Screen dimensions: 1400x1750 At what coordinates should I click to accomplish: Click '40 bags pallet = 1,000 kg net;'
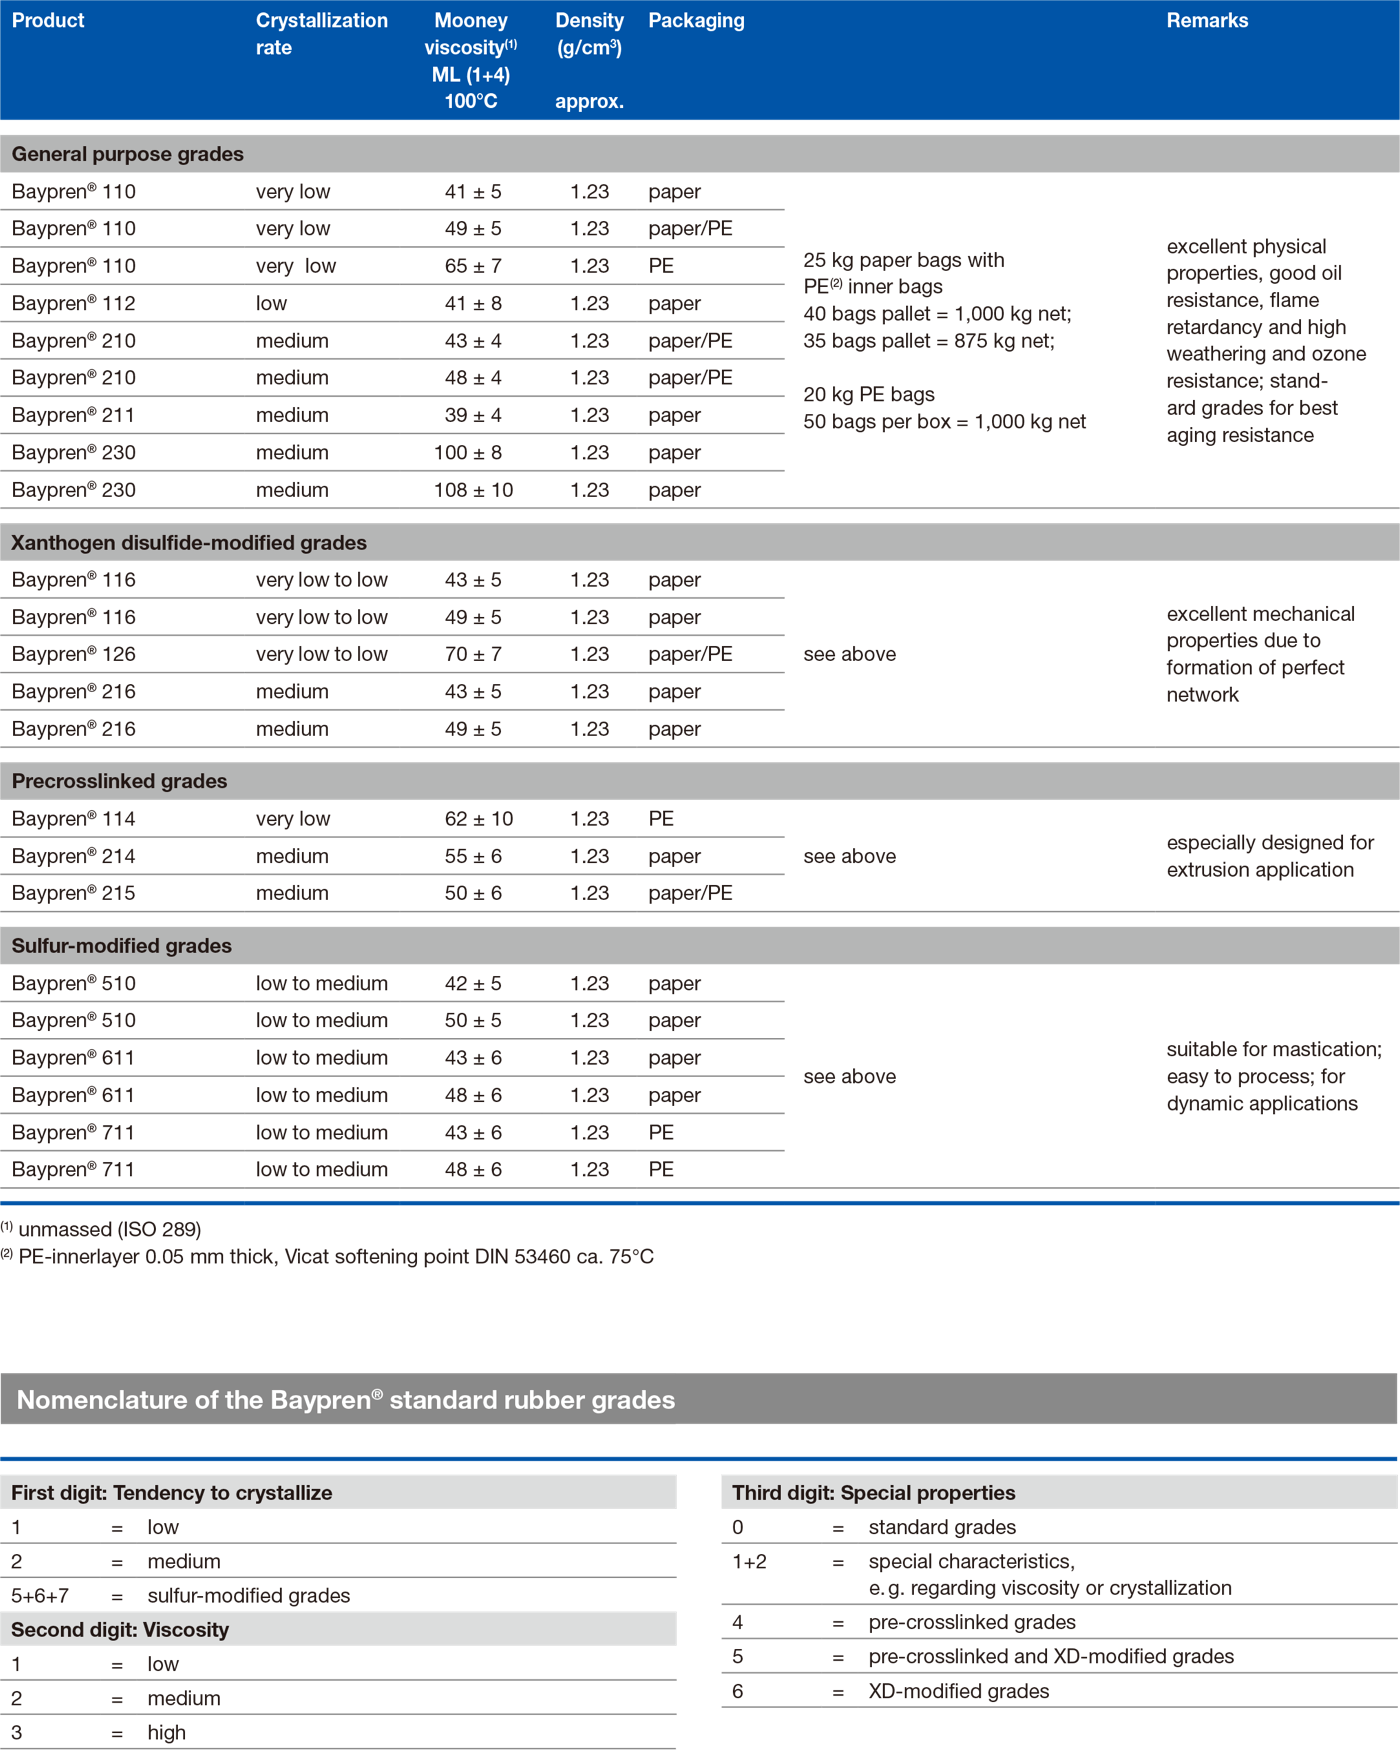[937, 314]
